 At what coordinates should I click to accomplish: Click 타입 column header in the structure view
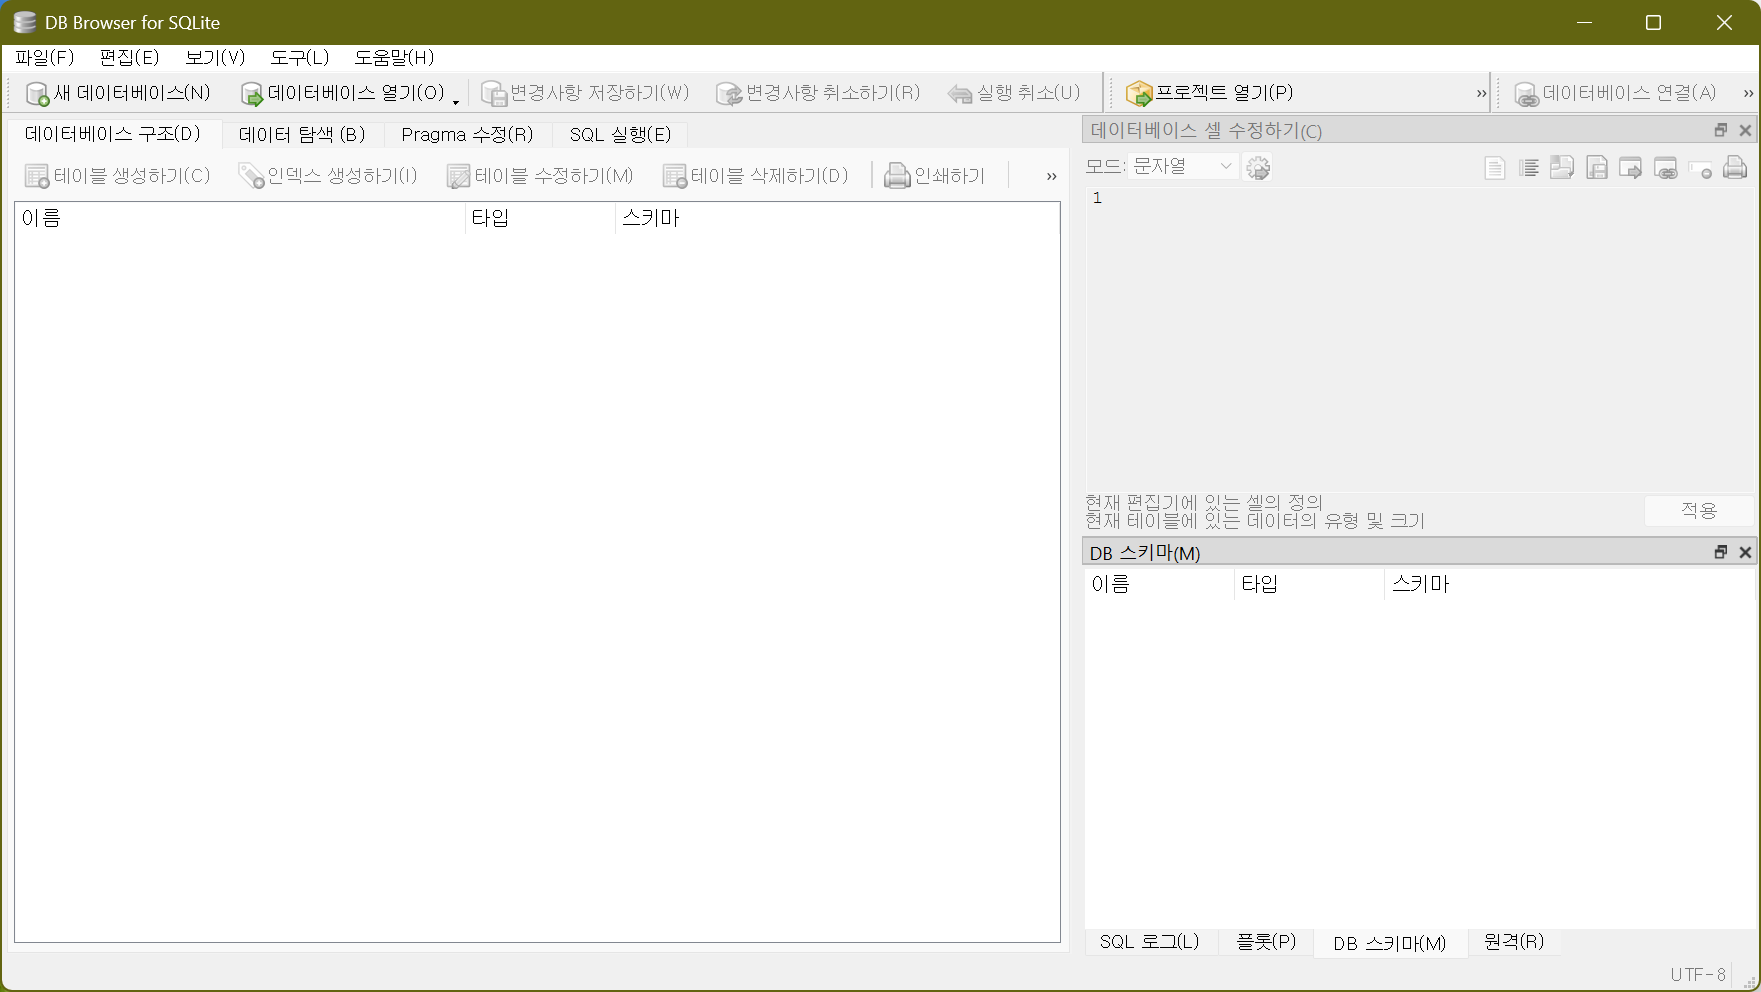click(540, 218)
